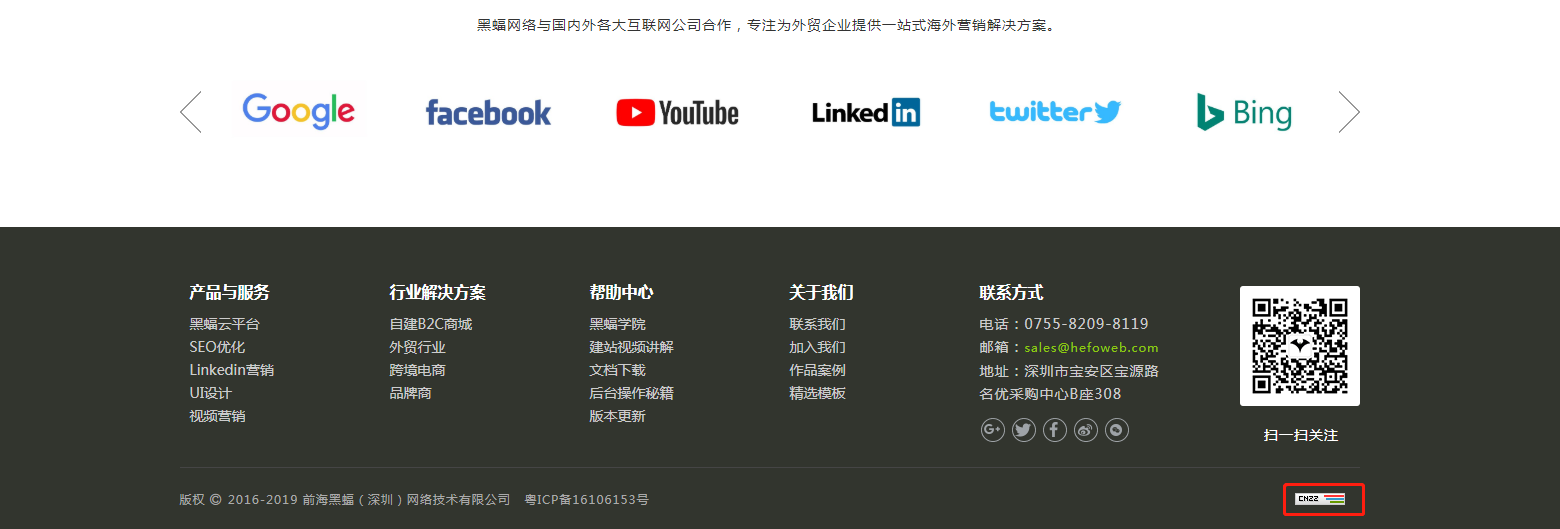
Task: Go to 自建B2C商城 solution page
Action: (430, 324)
